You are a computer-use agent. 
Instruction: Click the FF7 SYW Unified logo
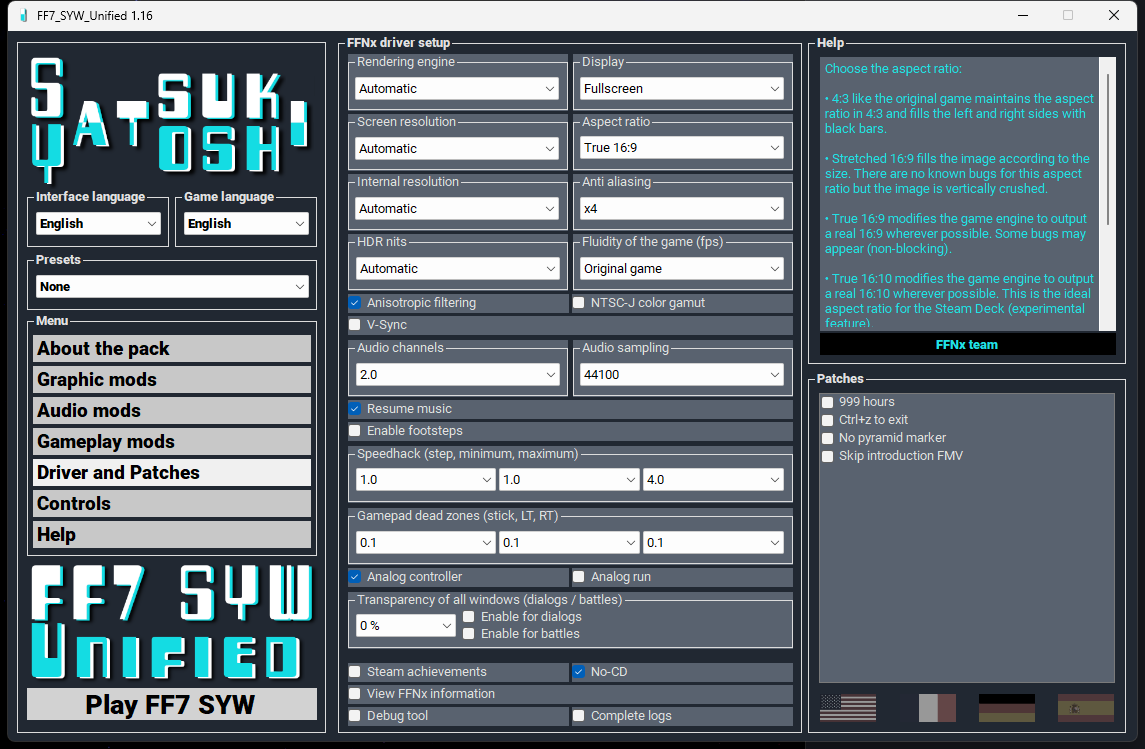pos(172,622)
